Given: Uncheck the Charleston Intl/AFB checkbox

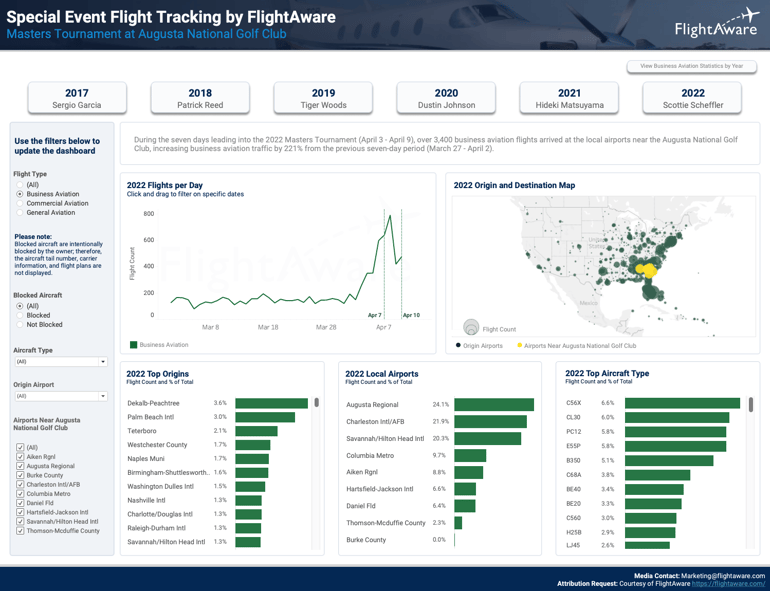Looking at the screenshot, I should (20, 484).
